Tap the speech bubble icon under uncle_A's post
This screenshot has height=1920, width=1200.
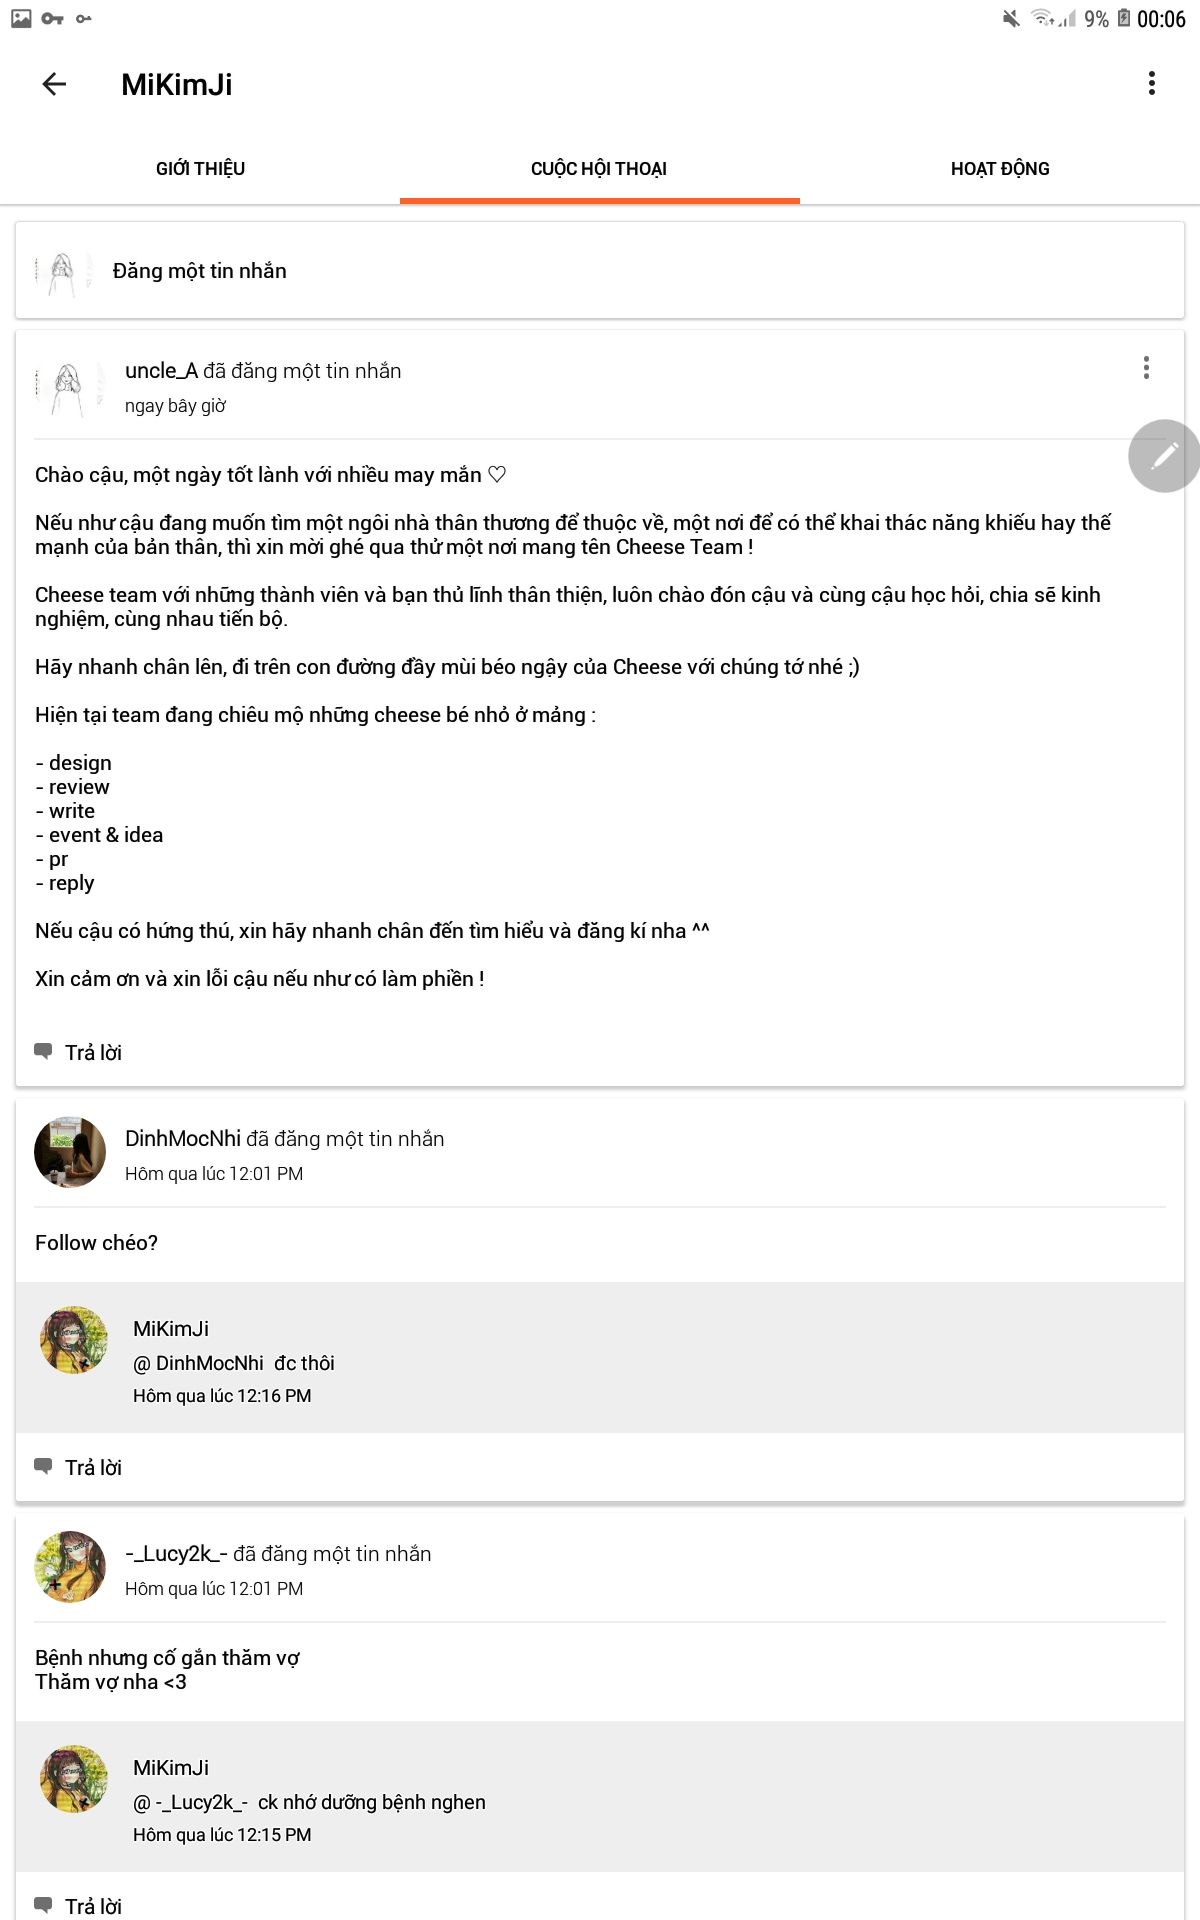[43, 1051]
